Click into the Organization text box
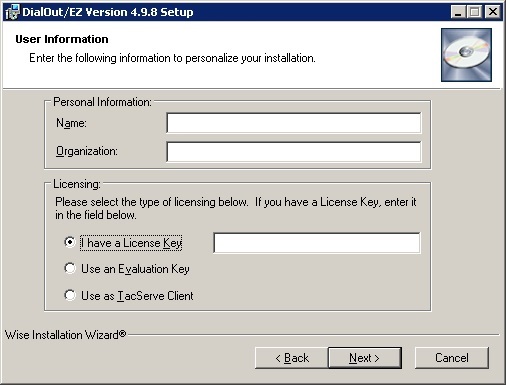 point(294,152)
